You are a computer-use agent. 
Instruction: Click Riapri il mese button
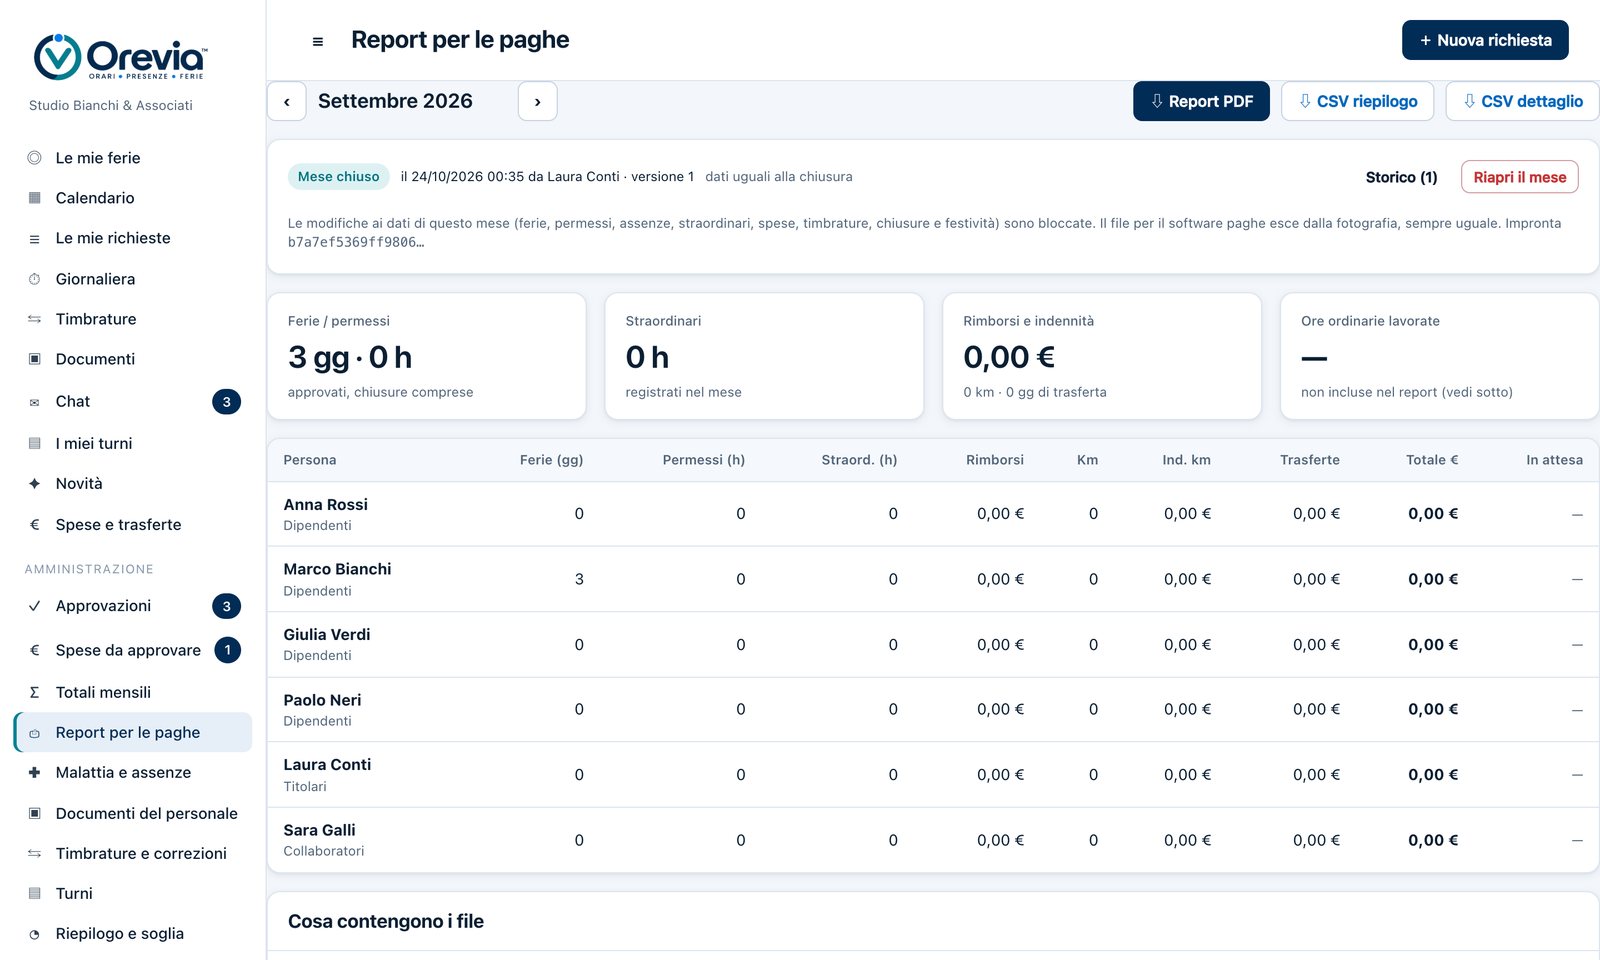click(1520, 177)
